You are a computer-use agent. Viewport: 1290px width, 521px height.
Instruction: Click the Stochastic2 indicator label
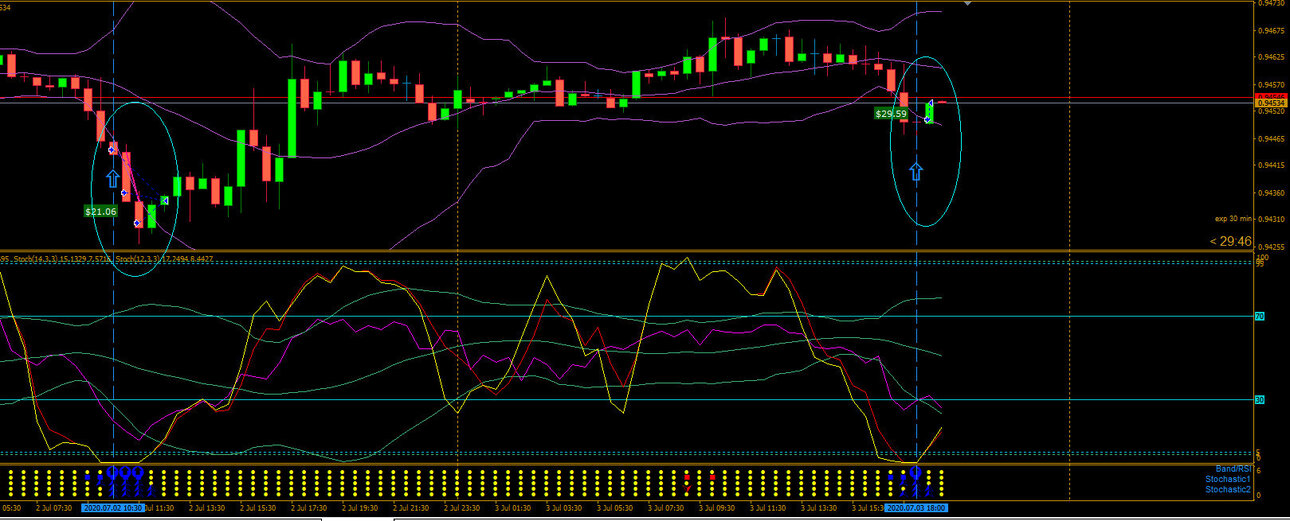click(x=1228, y=489)
